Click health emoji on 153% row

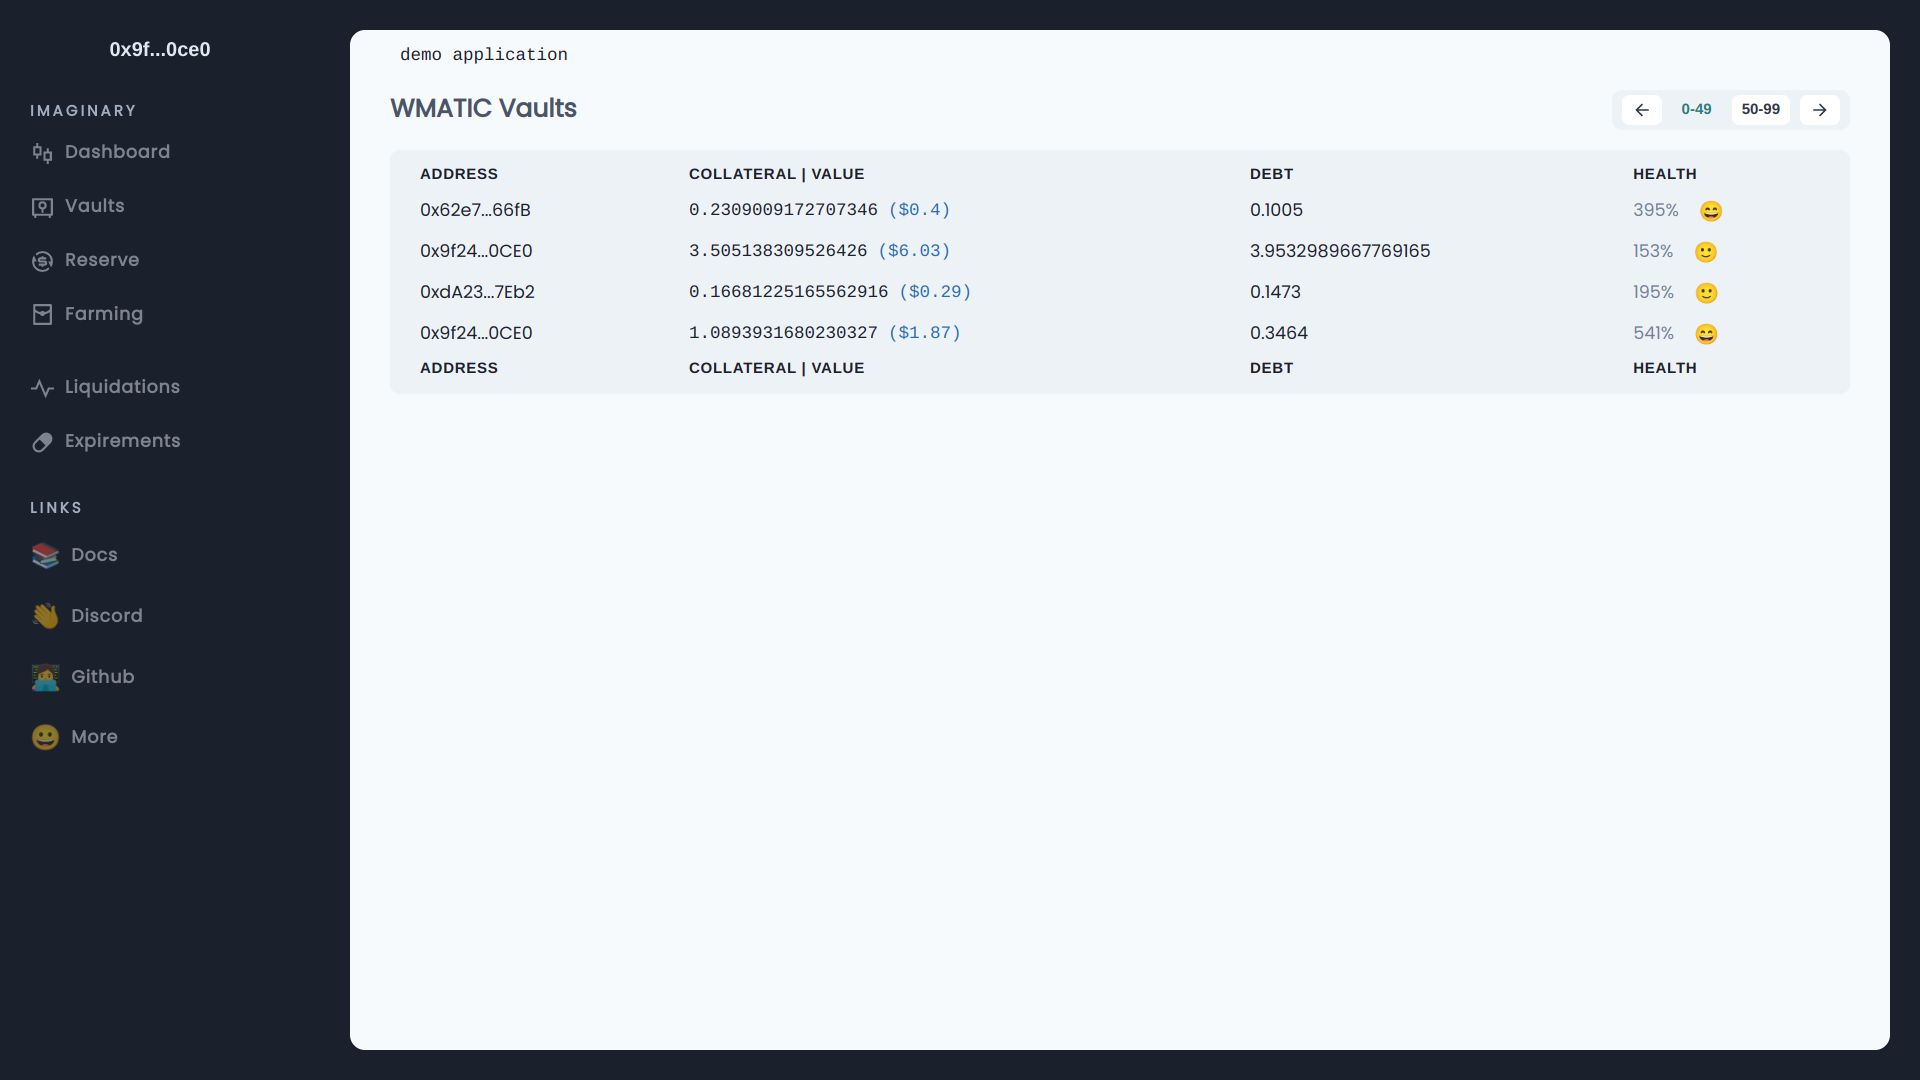[1706, 252]
